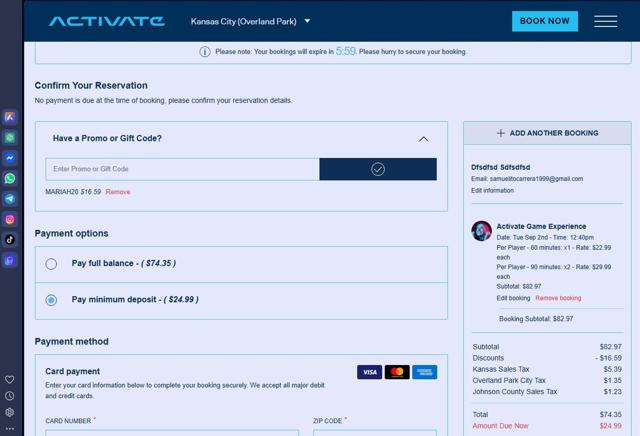Click the expiry notice info icon

[x=205, y=52]
